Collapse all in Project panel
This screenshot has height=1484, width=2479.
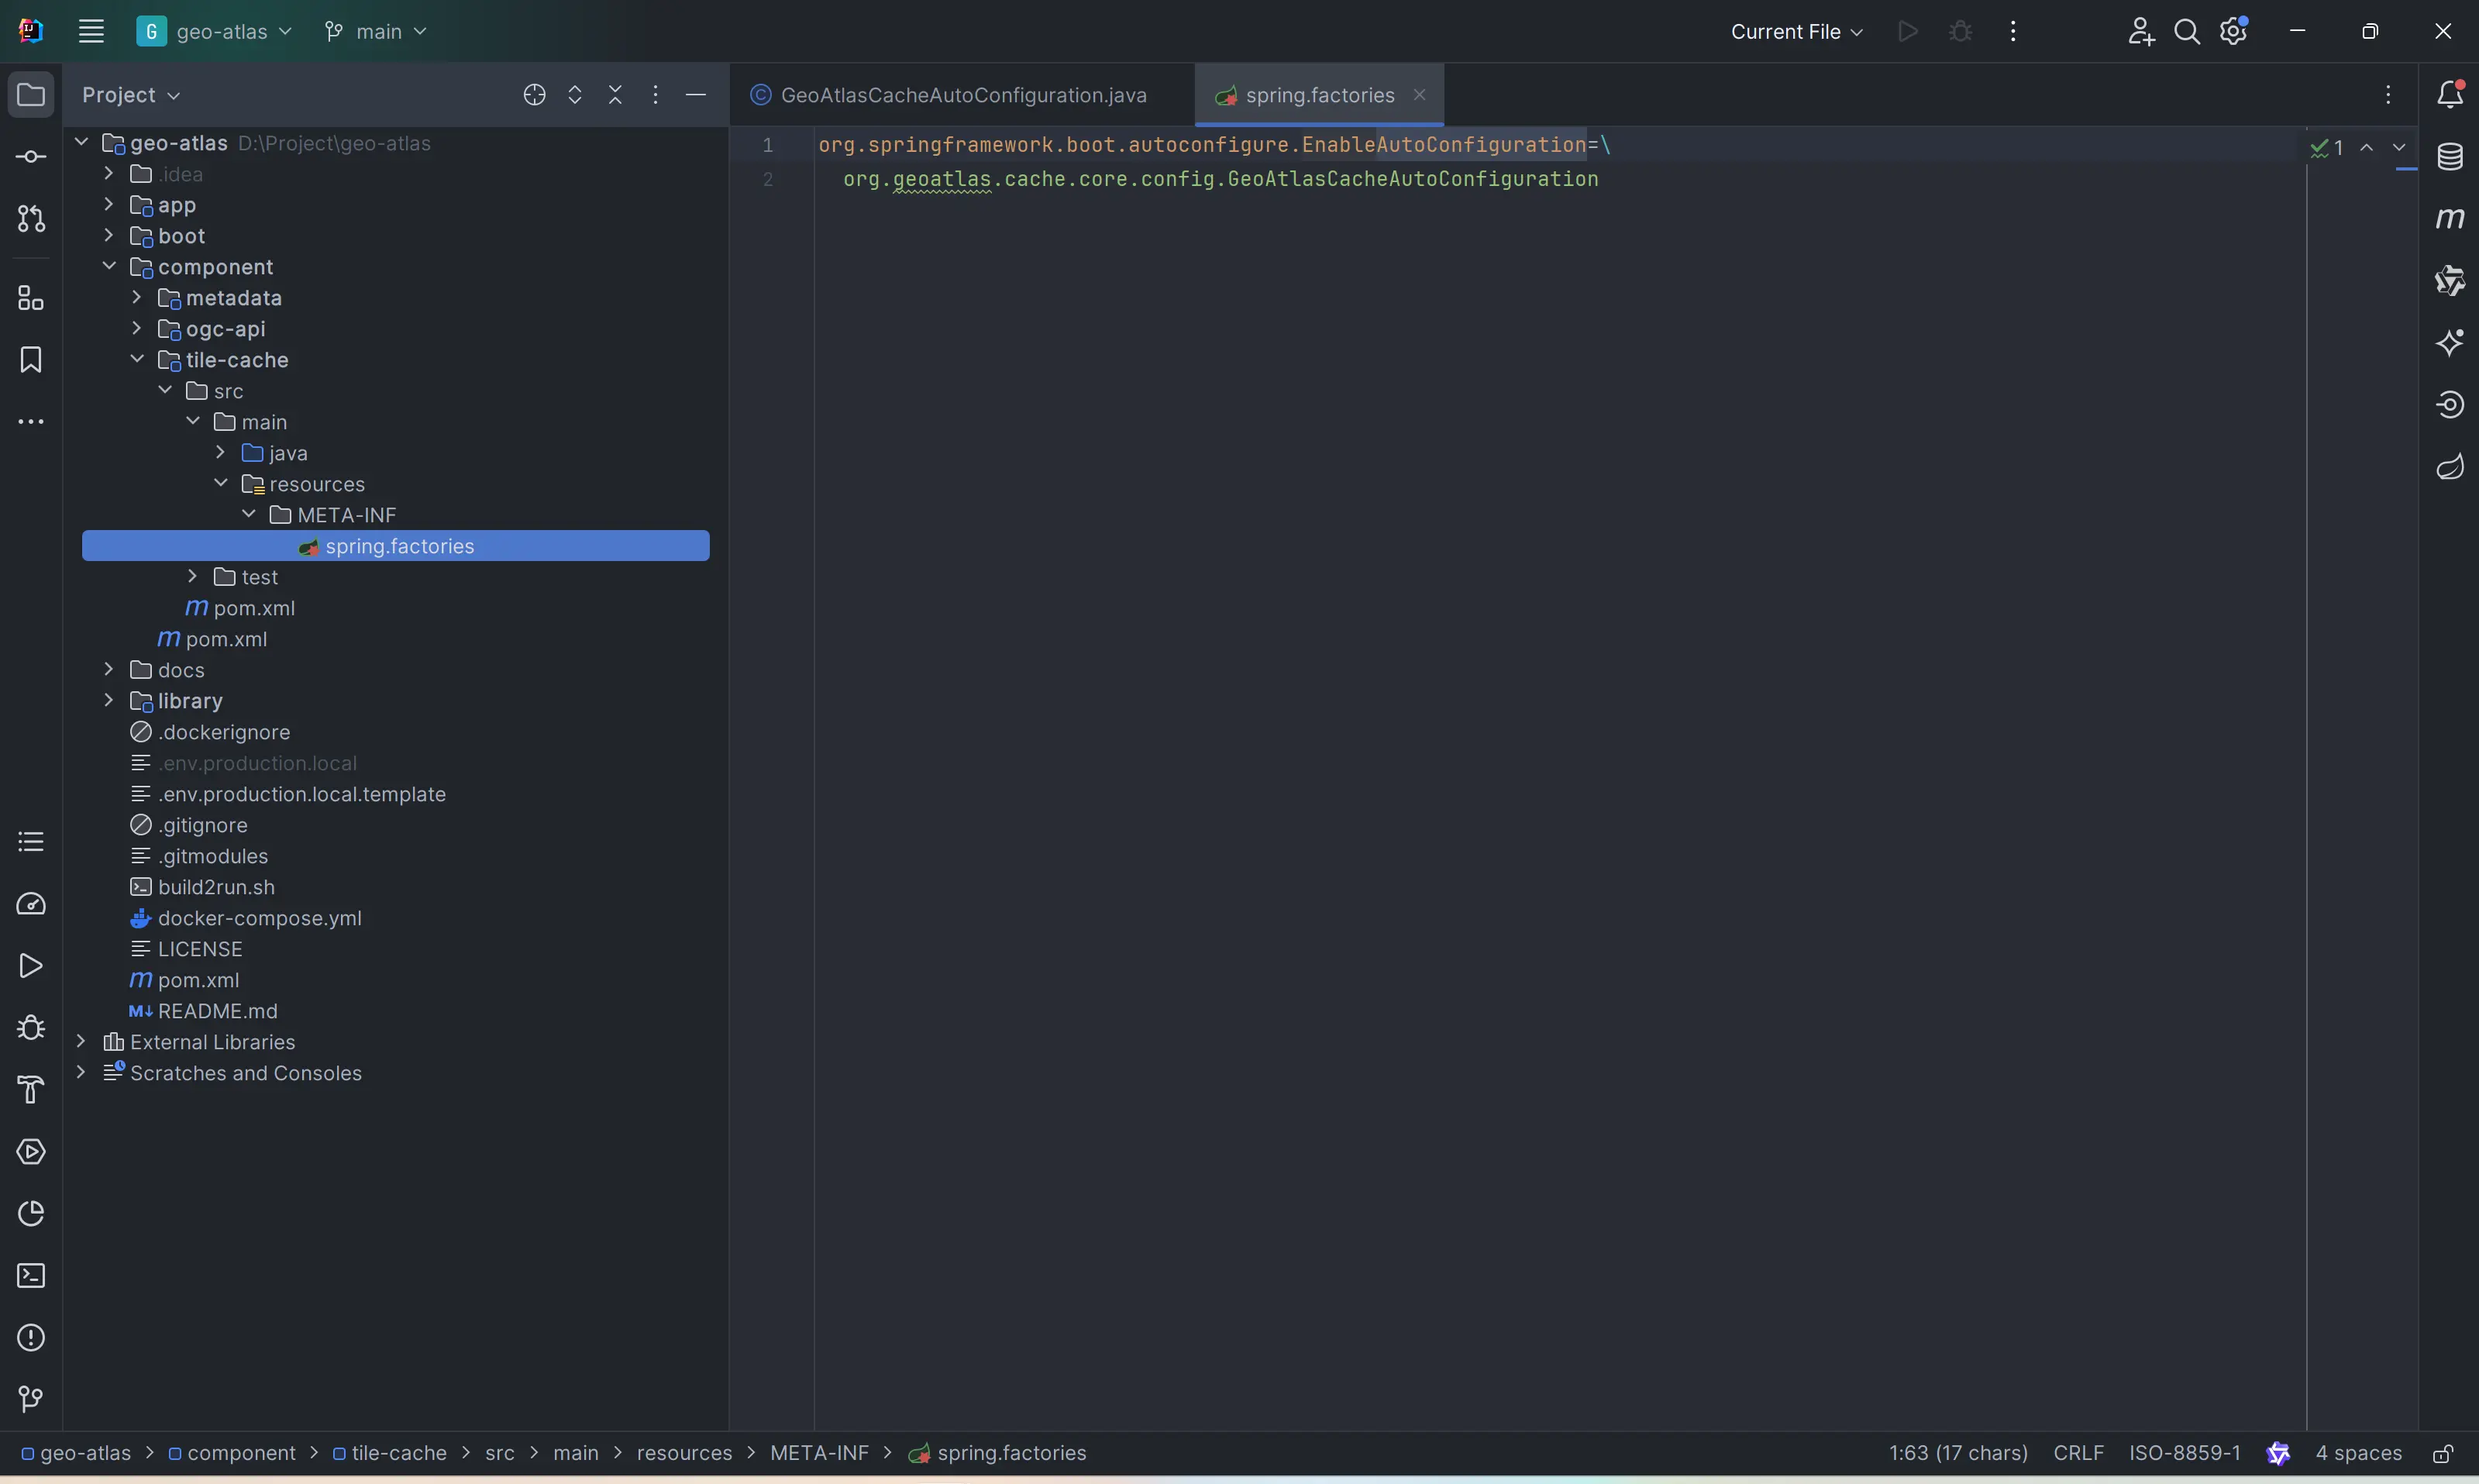click(x=615, y=95)
